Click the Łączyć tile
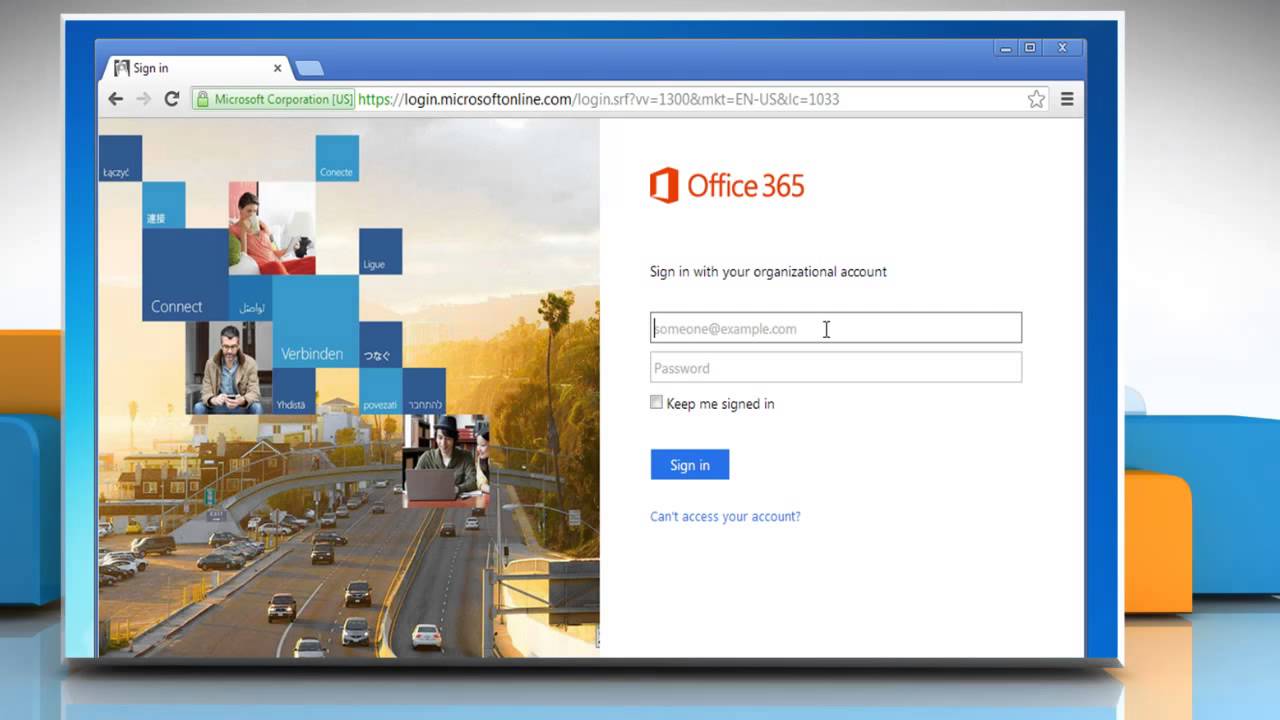This screenshot has height=720, width=1280. 120,158
